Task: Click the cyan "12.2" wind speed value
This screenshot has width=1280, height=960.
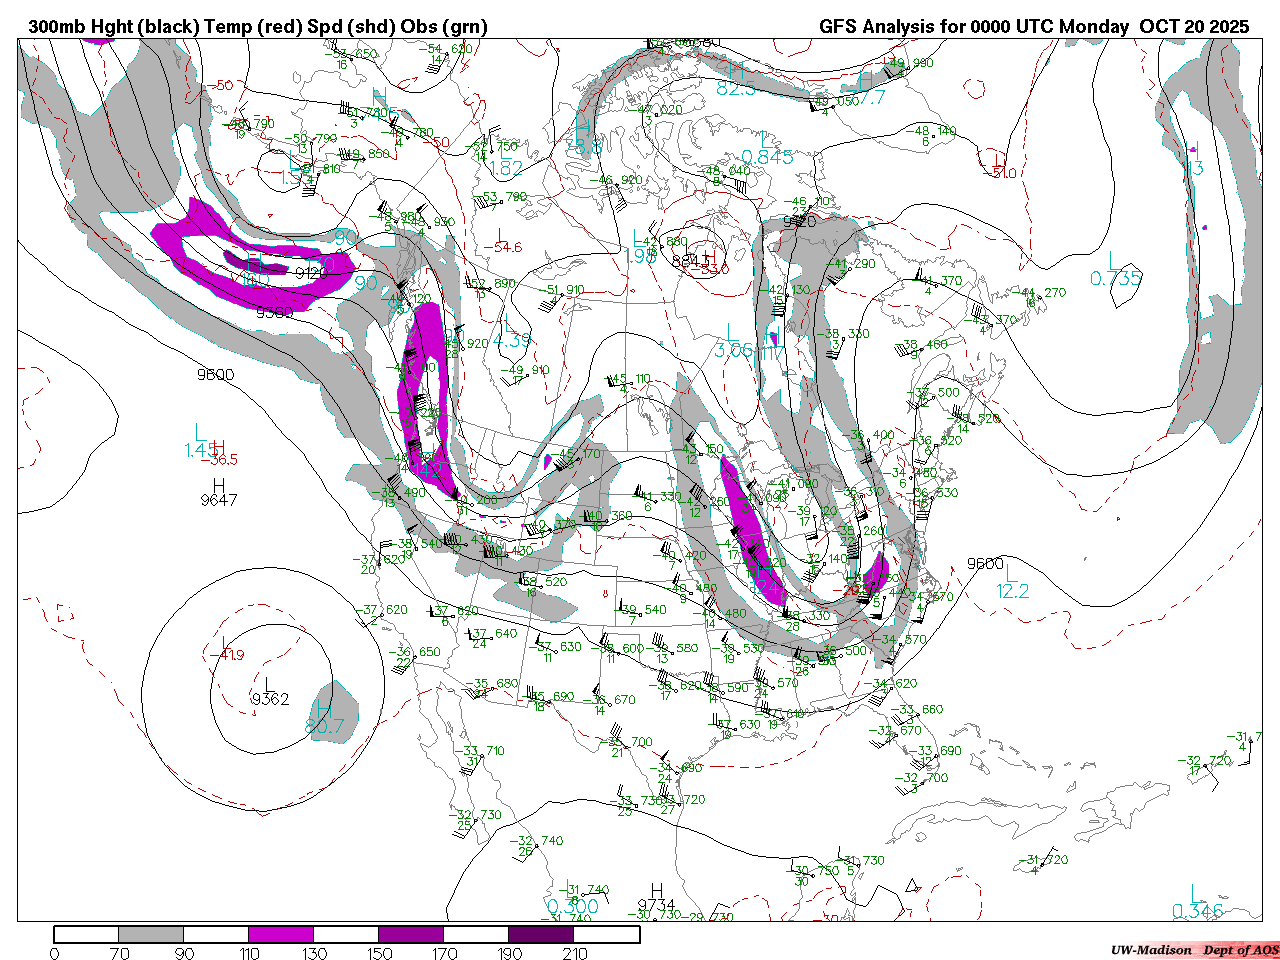Action: [1013, 592]
